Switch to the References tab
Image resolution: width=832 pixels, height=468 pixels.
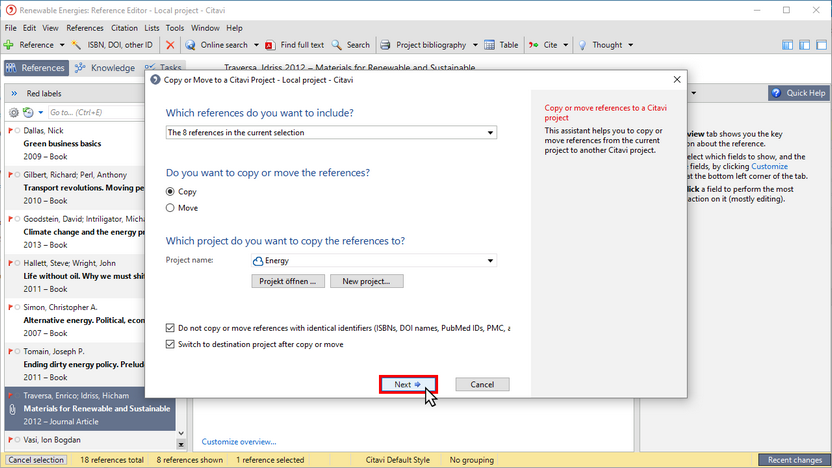point(36,68)
